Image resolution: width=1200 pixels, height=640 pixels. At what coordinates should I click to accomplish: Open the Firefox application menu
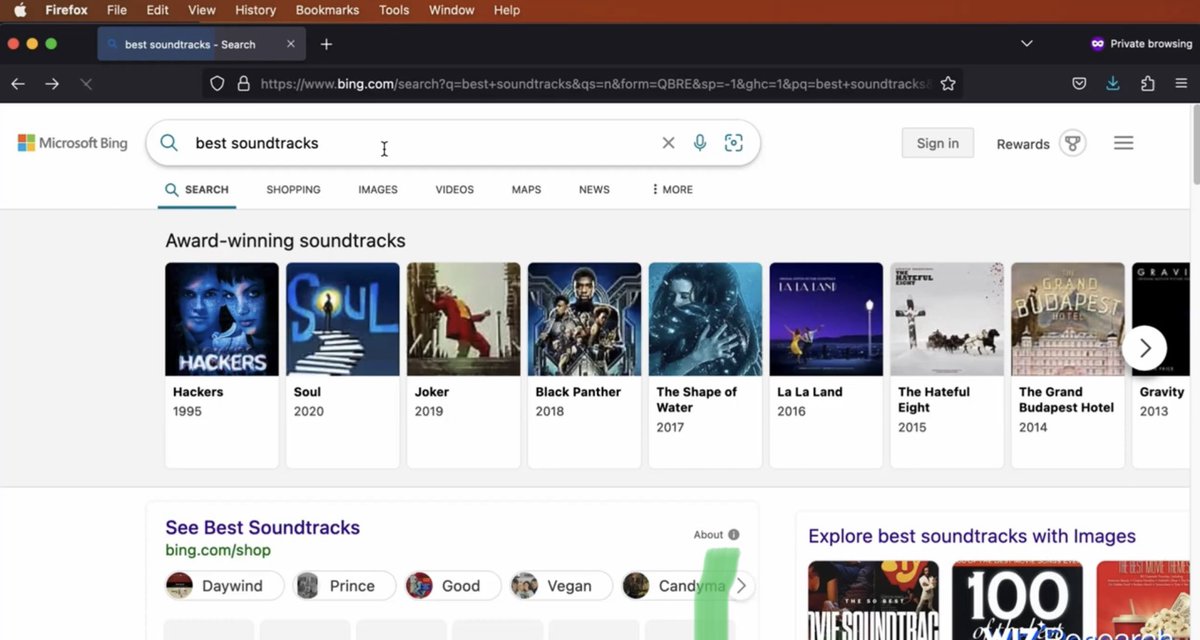[66, 10]
